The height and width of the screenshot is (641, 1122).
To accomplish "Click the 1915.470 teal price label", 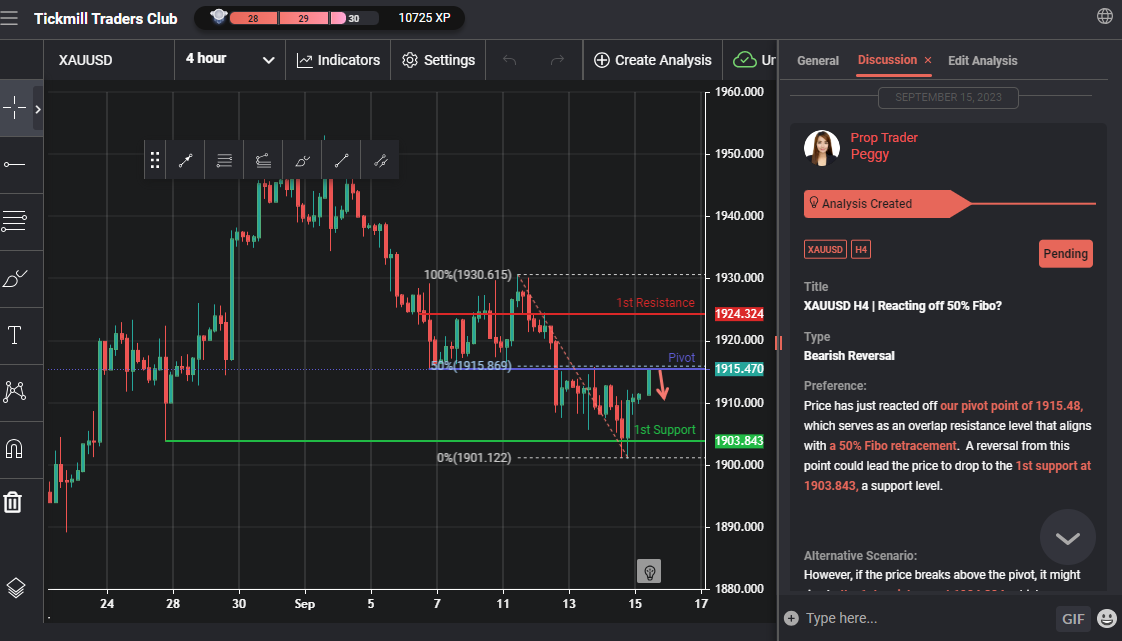I will 739,369.
